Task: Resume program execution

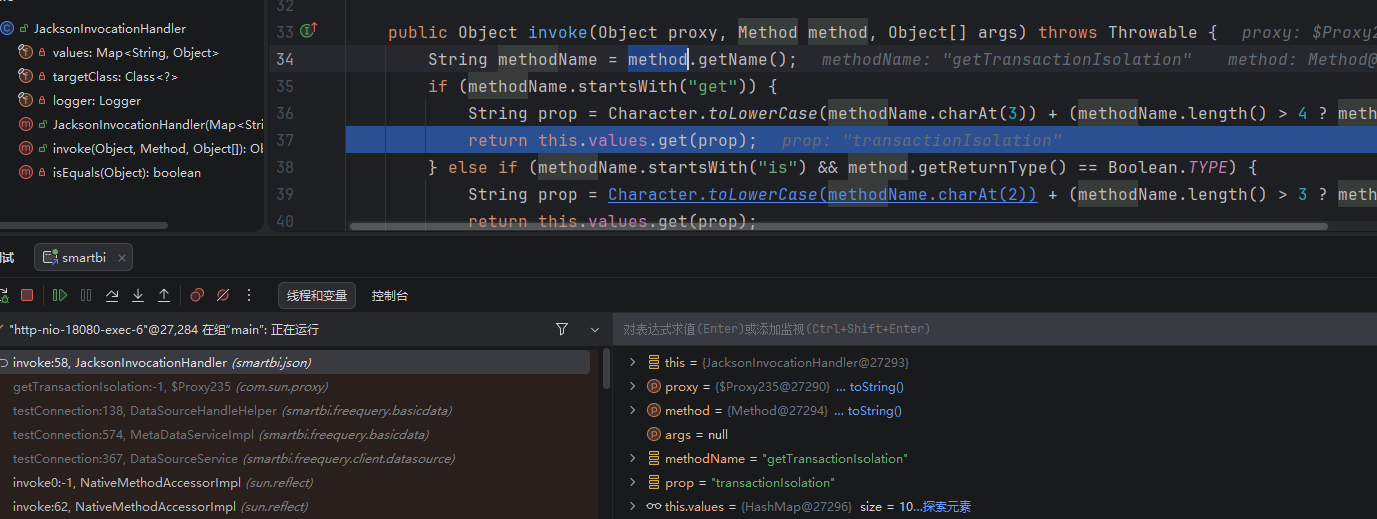Action: (x=60, y=295)
